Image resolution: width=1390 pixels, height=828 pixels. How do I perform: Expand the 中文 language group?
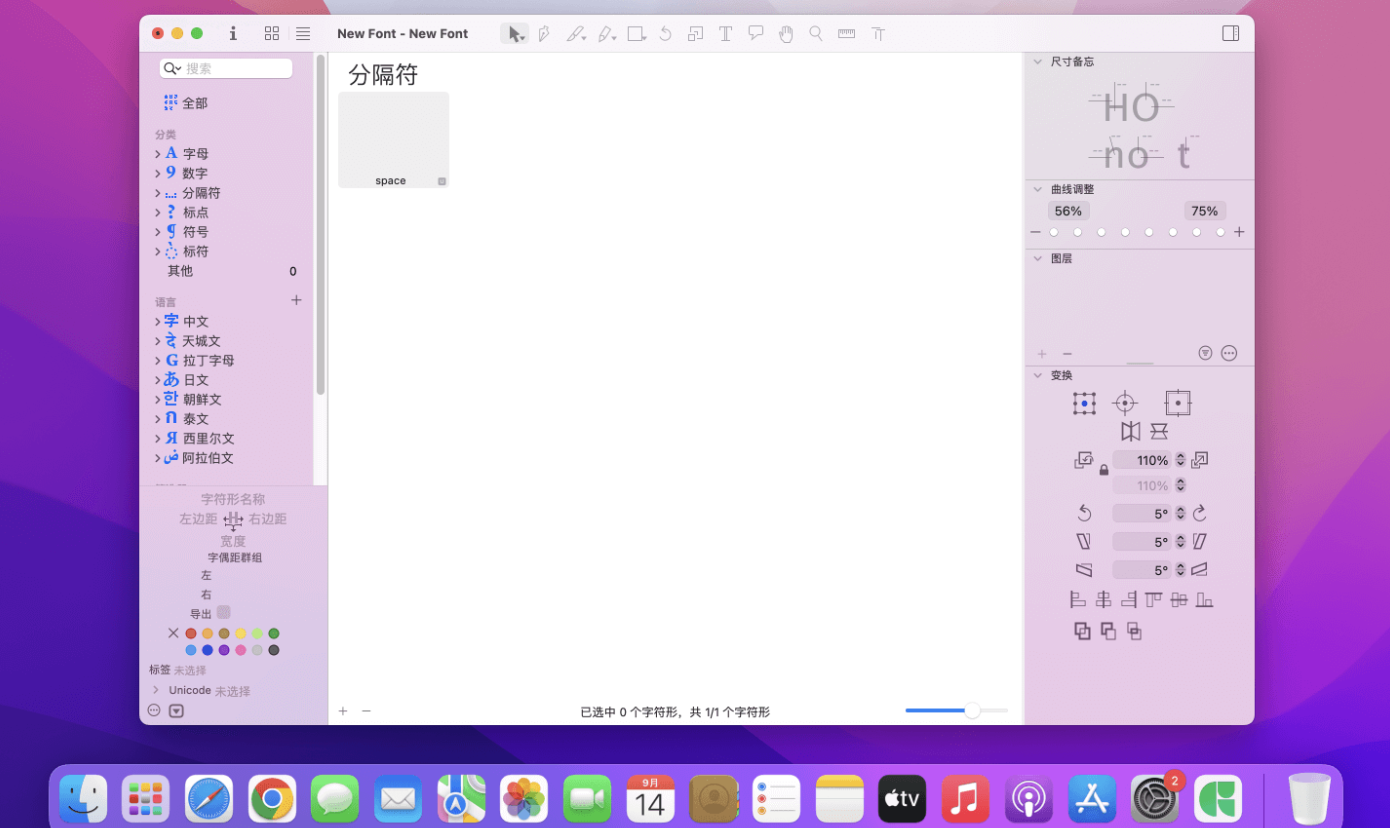[x=158, y=322]
